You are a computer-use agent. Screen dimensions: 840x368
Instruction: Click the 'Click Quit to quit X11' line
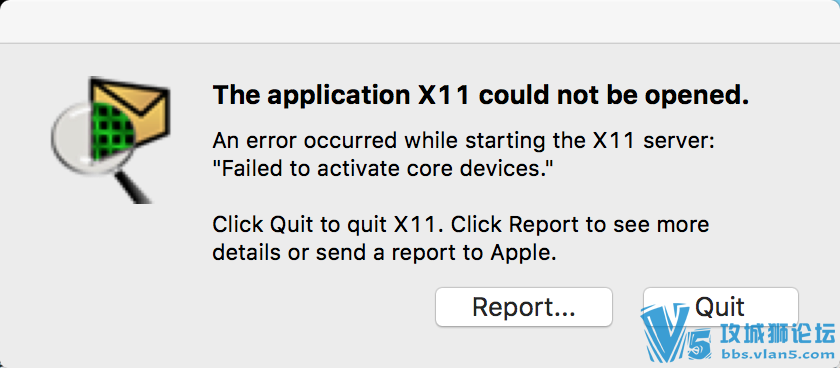[x=461, y=224]
